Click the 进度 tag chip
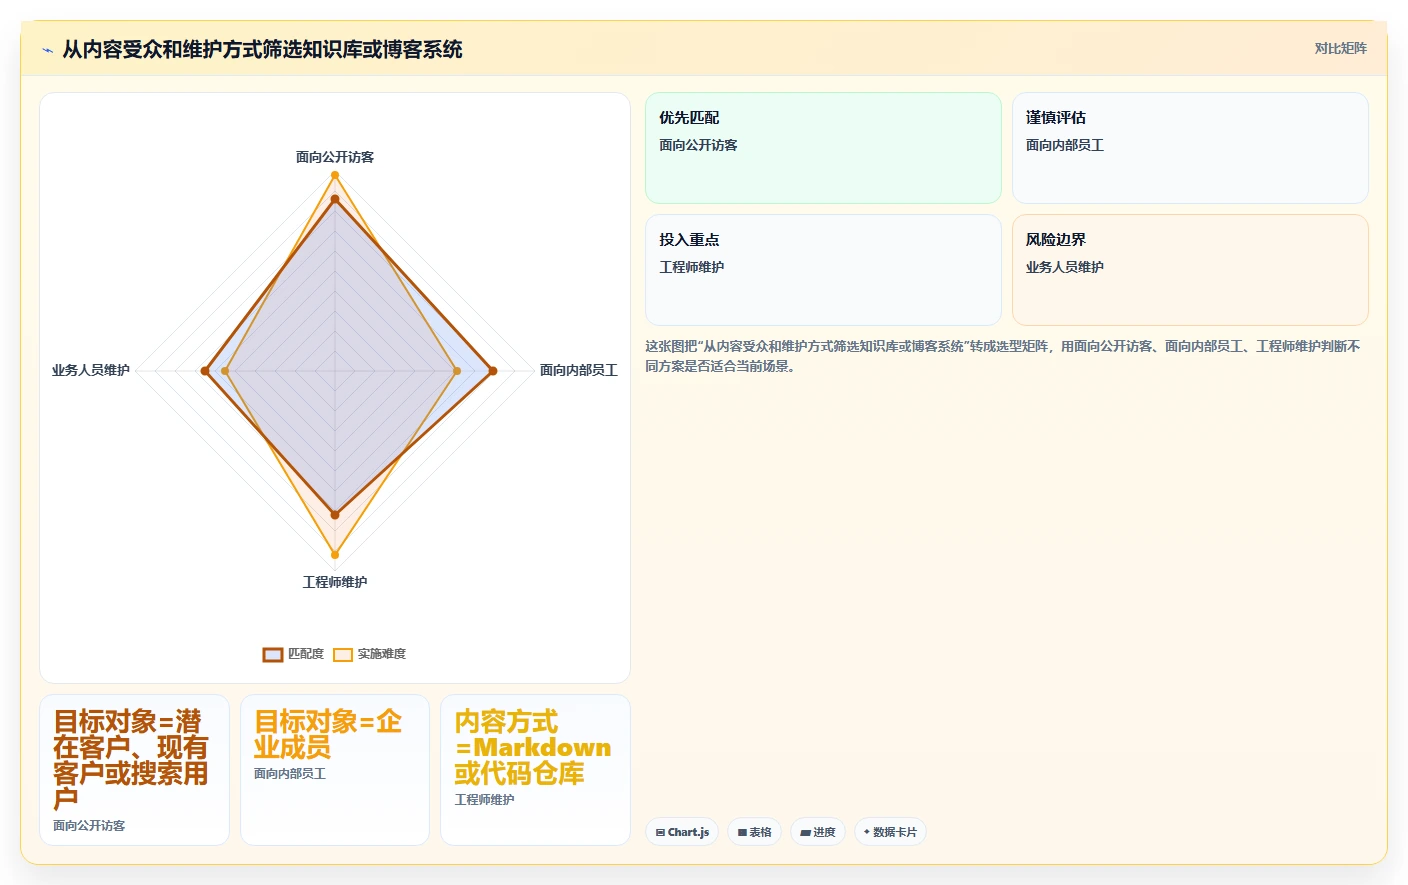The image size is (1408, 885). pos(818,832)
